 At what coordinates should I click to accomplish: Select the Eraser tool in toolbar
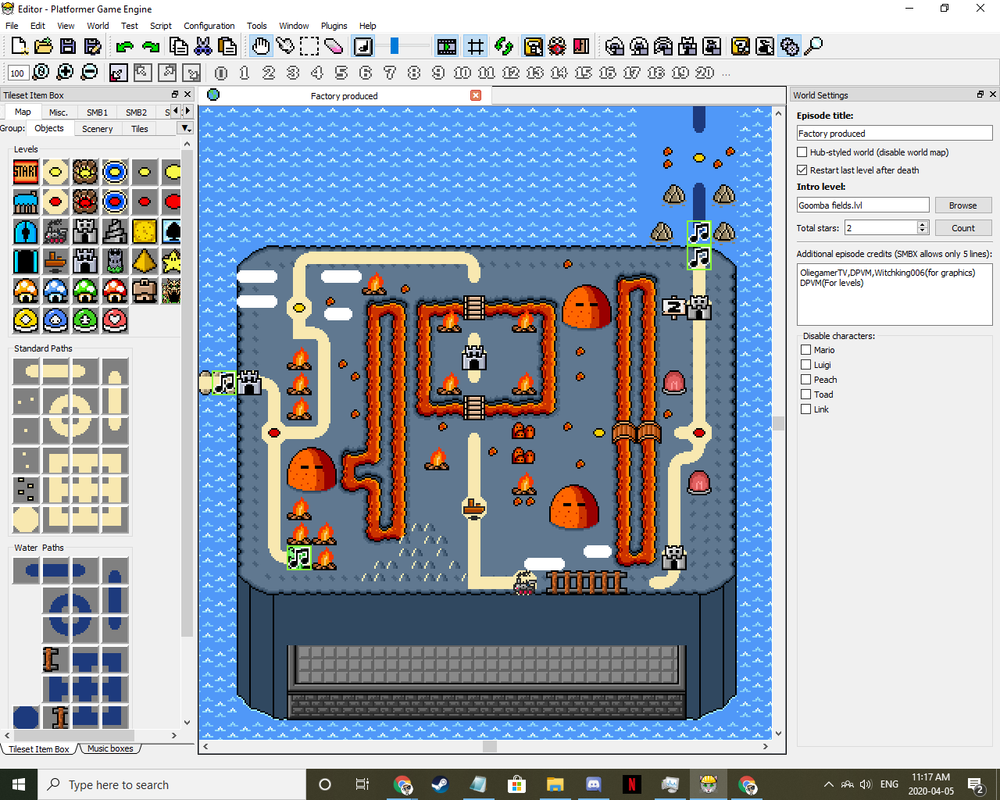334,46
